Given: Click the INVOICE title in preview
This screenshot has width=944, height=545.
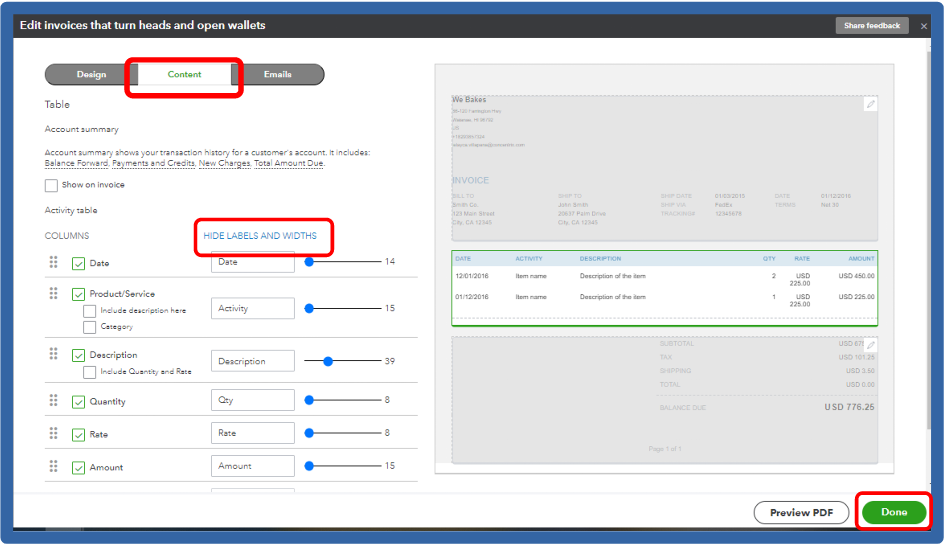Looking at the screenshot, I should pos(471,180).
